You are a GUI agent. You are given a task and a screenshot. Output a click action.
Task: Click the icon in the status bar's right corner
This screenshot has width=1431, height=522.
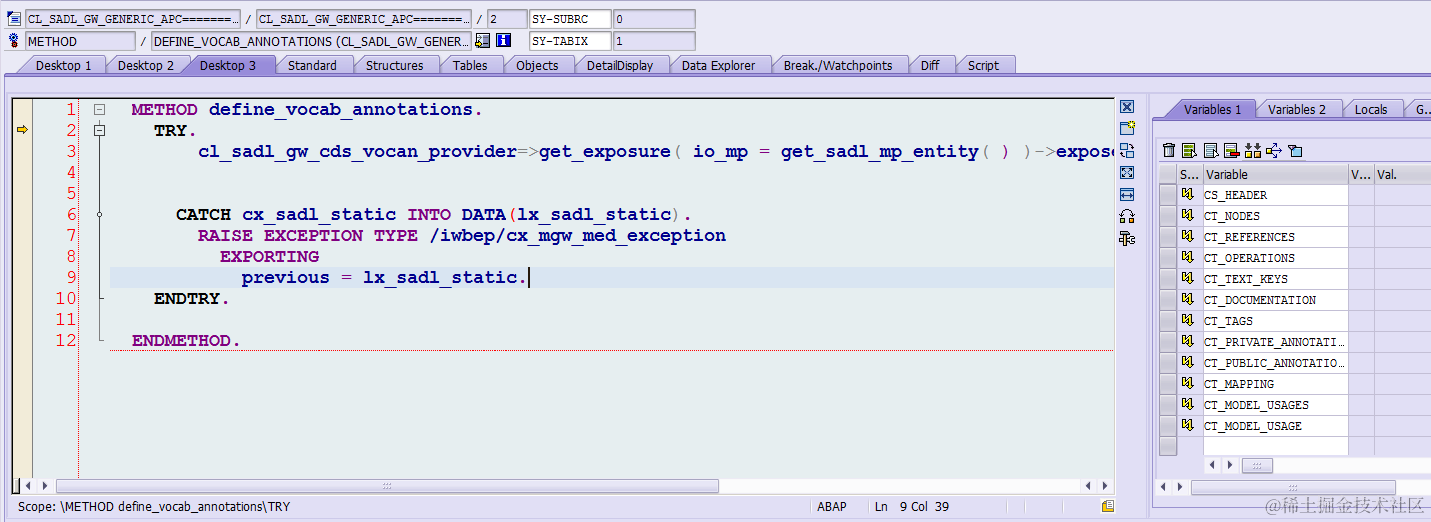[x=1108, y=506]
